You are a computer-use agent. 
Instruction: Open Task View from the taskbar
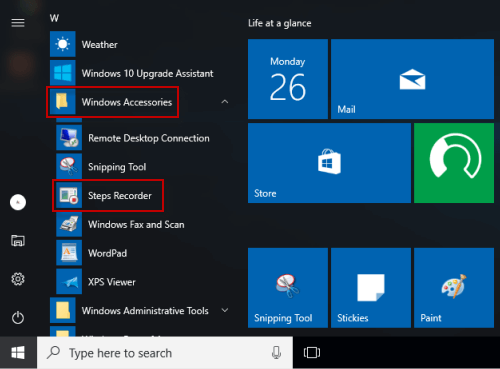coord(312,353)
